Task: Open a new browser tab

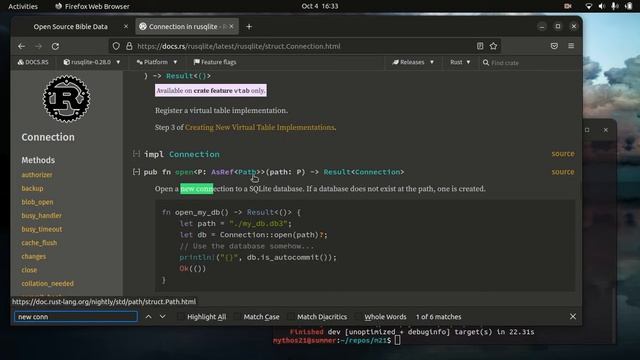Action: click(x=249, y=27)
